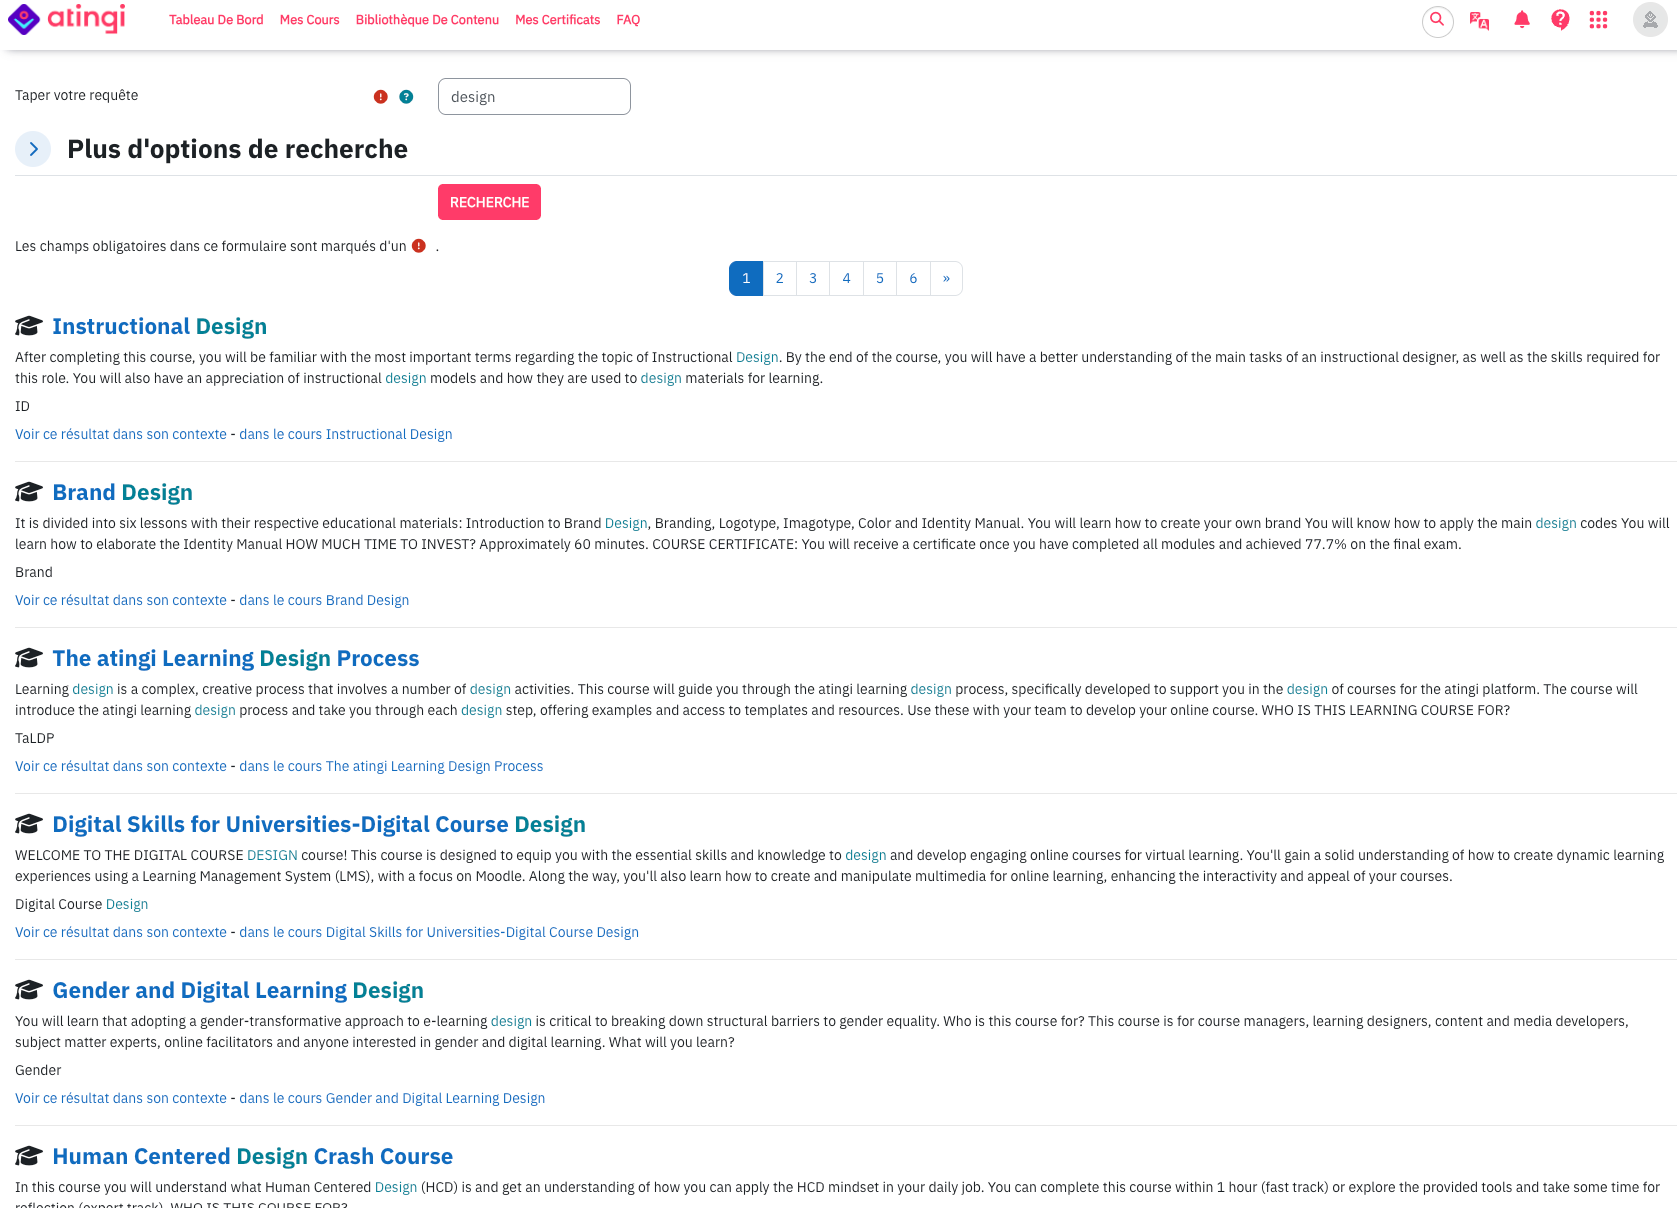Click the teal help icon beside query label
The image size is (1677, 1208).
[x=406, y=97]
